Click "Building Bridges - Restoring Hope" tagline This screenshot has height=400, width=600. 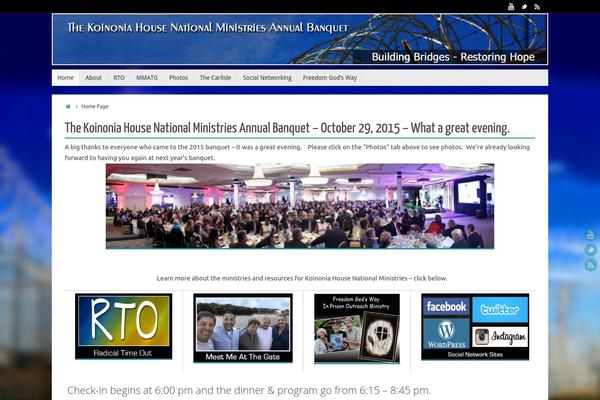click(x=453, y=57)
